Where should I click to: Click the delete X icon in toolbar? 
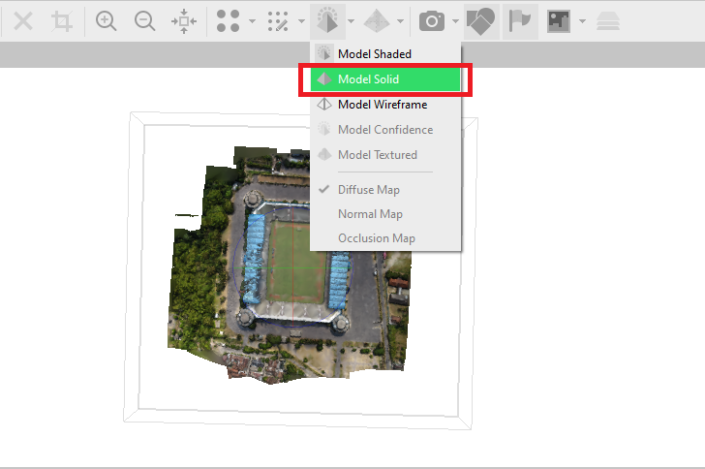point(23,21)
